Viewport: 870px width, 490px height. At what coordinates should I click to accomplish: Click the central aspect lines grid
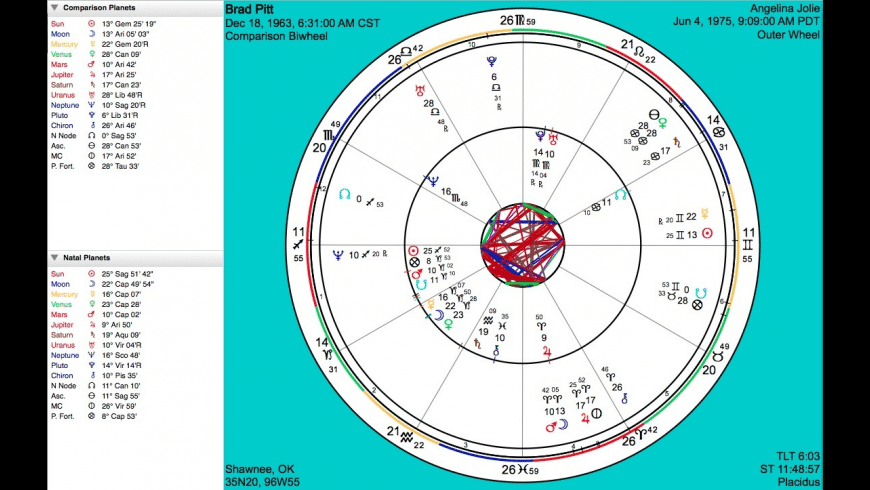point(522,245)
